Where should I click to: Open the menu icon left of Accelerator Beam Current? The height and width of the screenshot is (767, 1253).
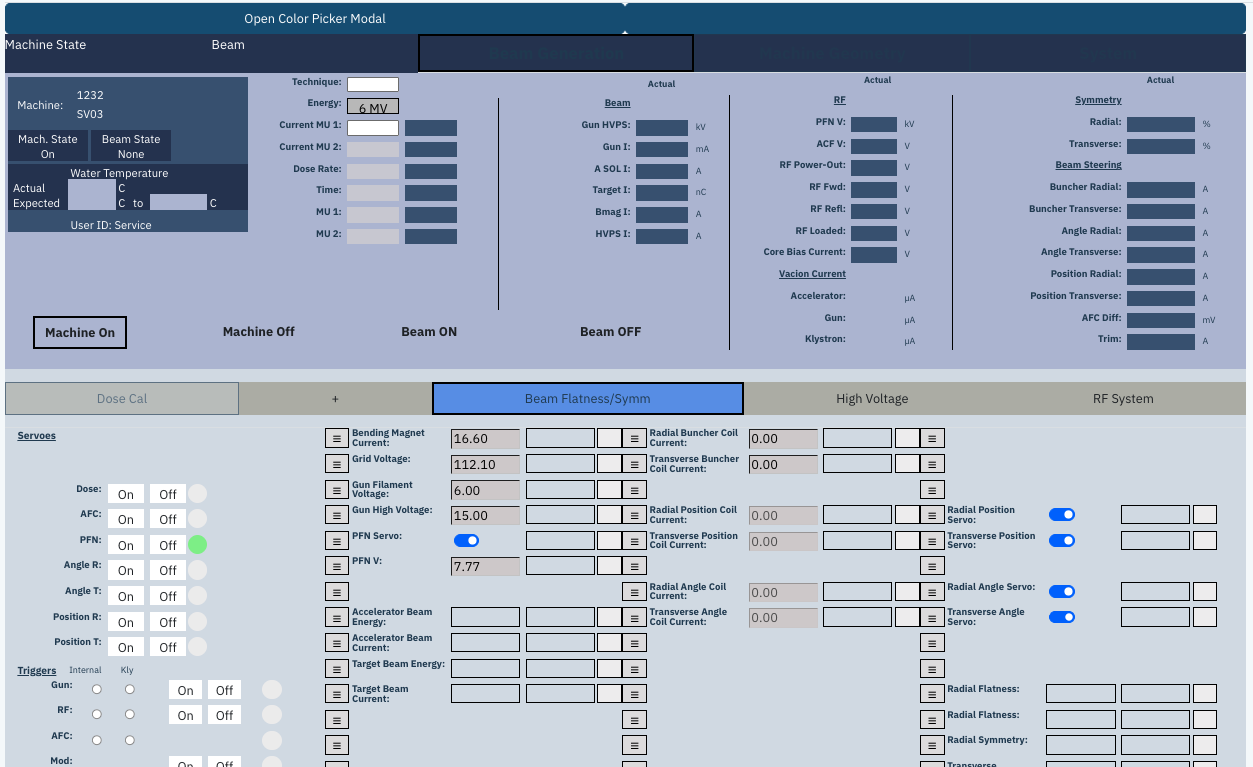coord(337,643)
